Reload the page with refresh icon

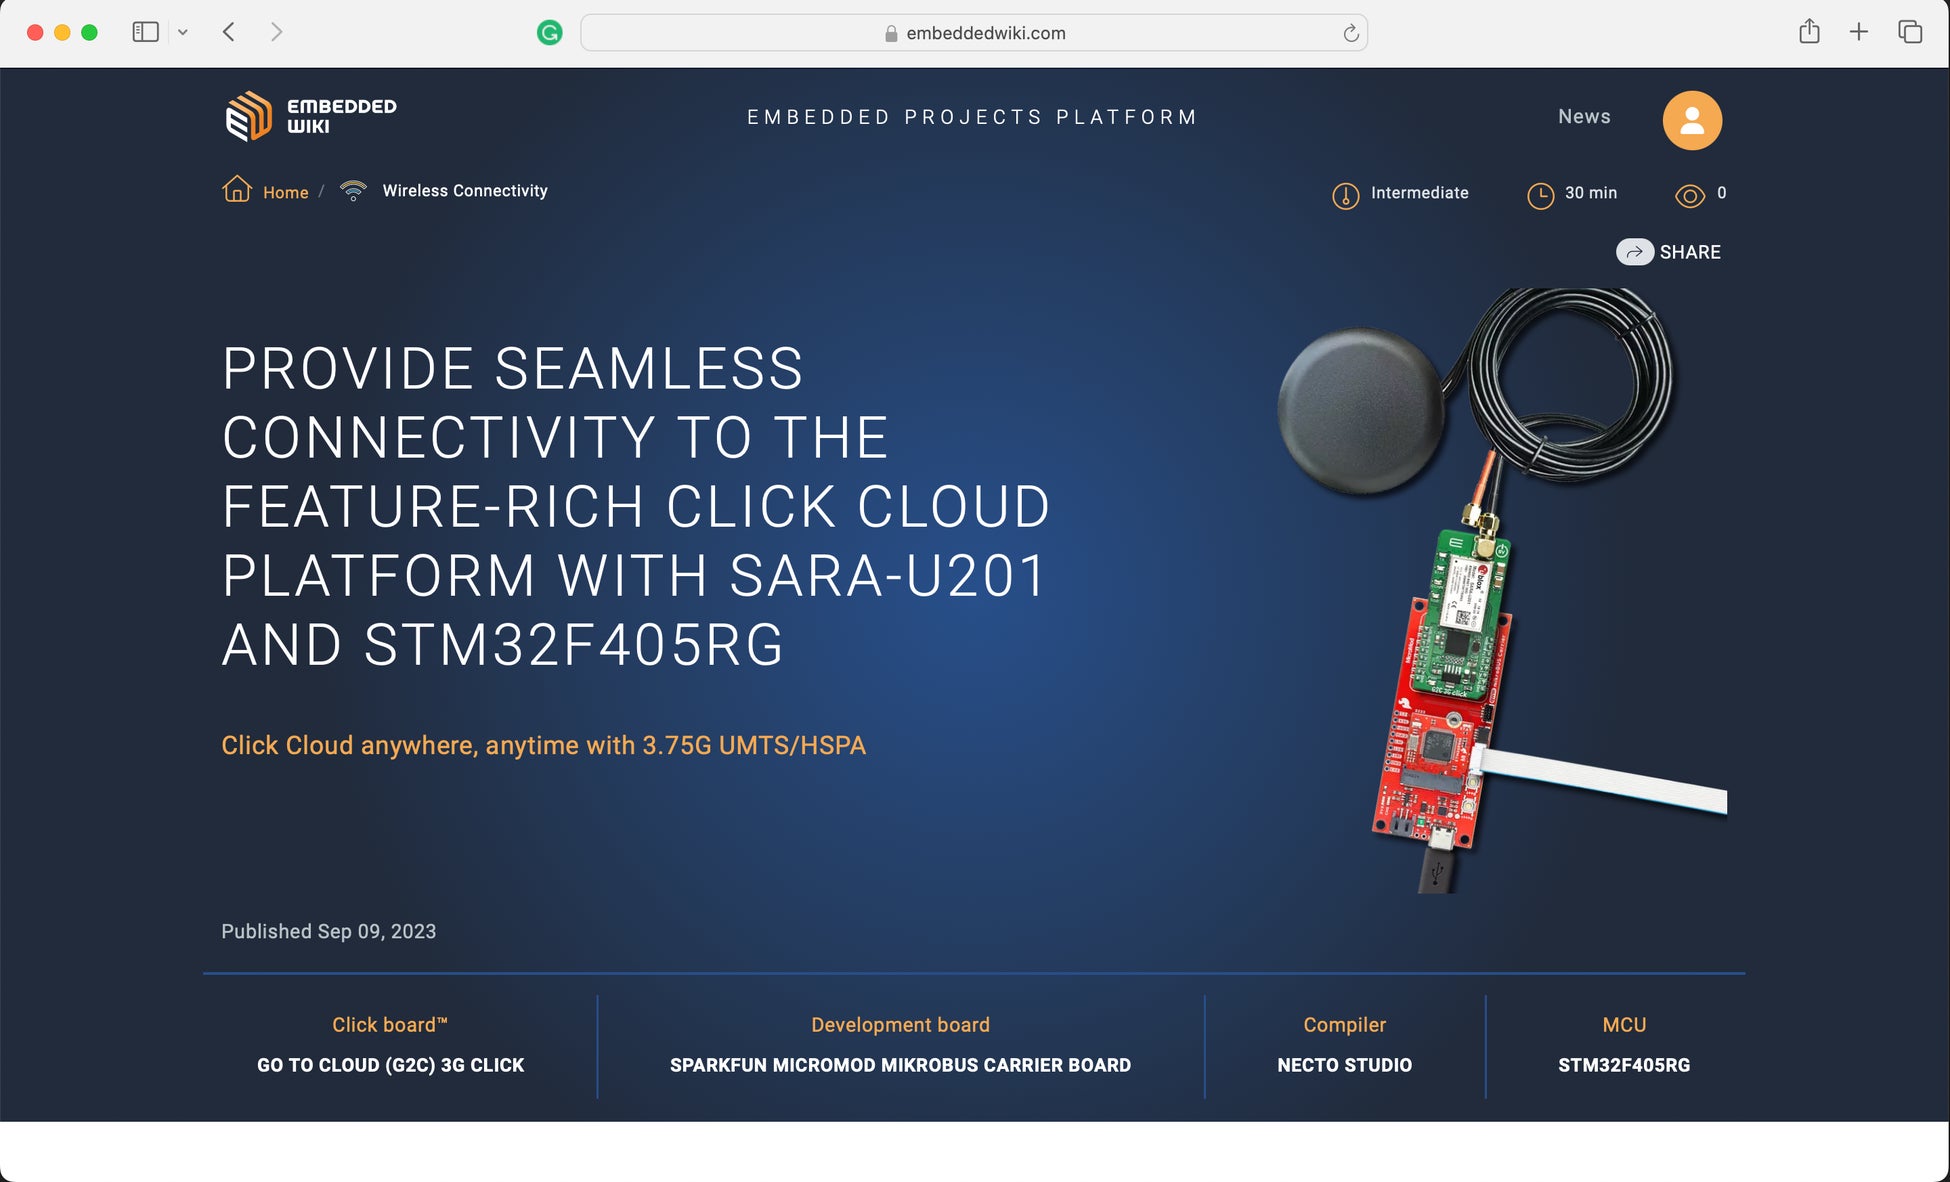click(x=1350, y=33)
